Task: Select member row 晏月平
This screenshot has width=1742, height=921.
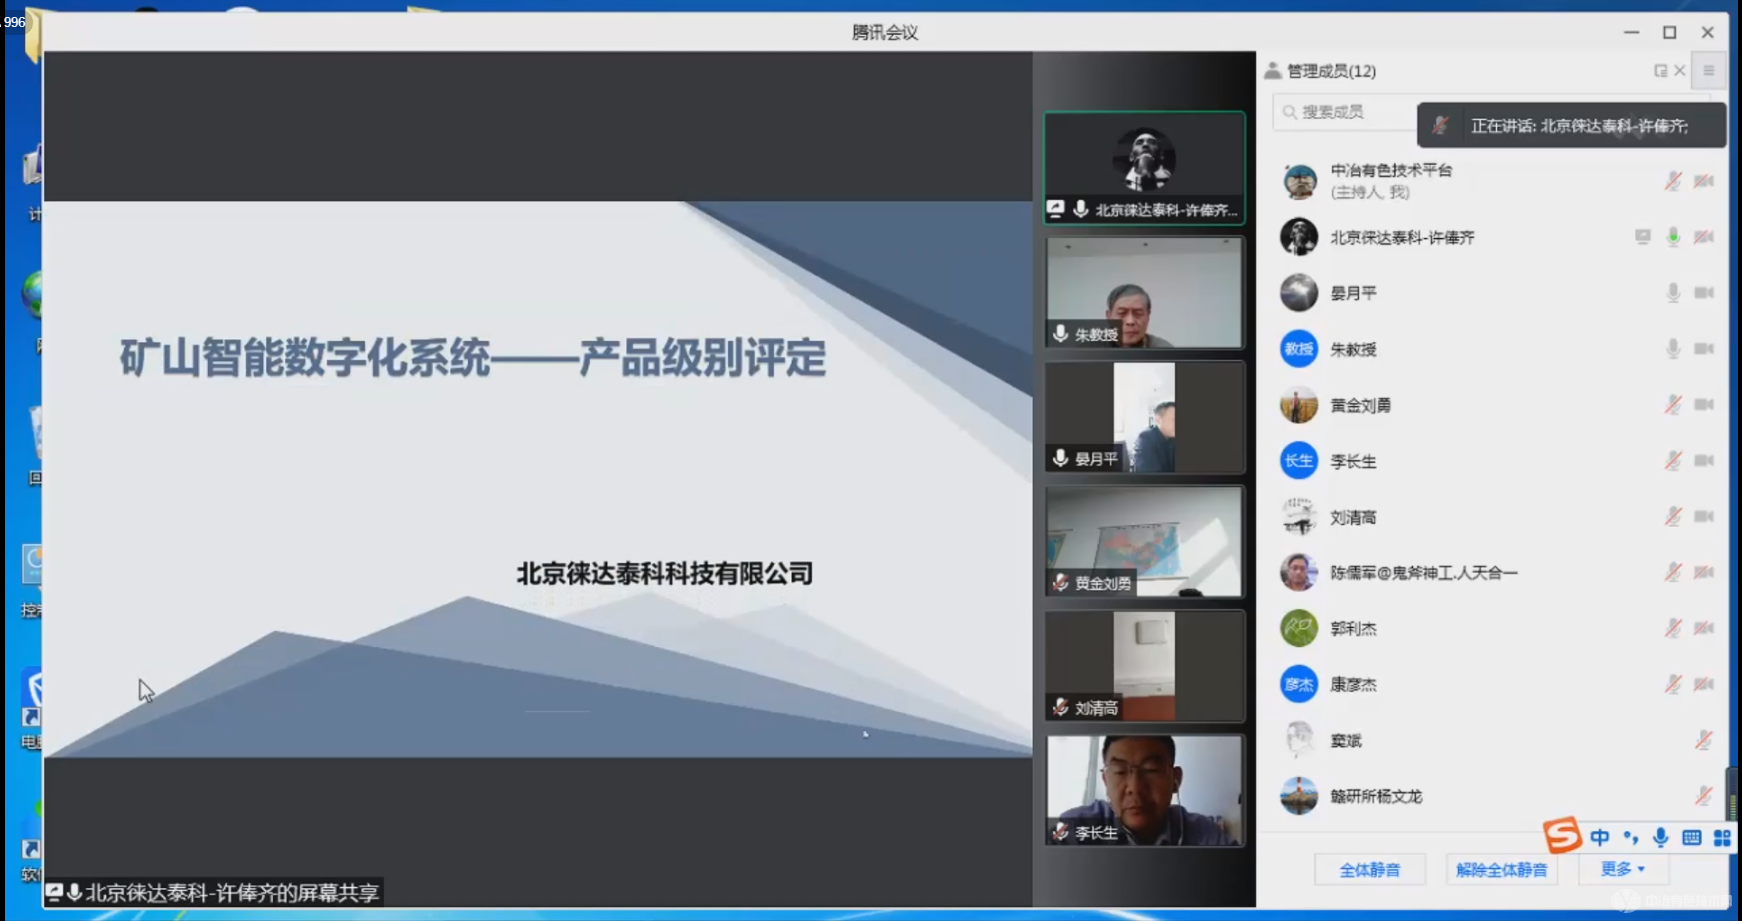Action: 1495,293
